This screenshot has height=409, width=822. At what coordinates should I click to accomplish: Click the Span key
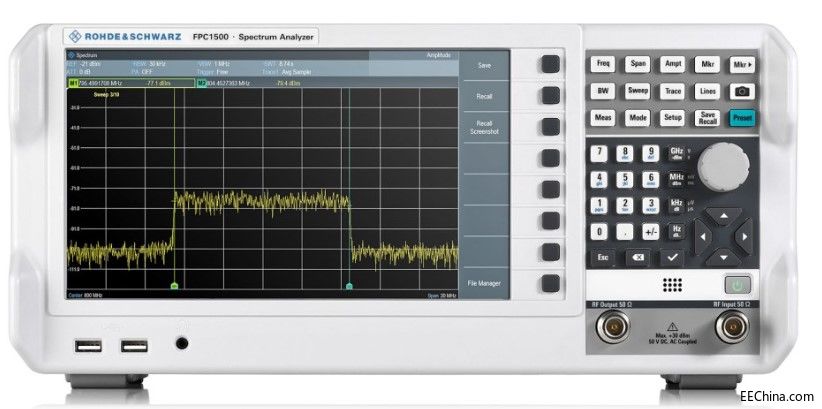[637, 64]
